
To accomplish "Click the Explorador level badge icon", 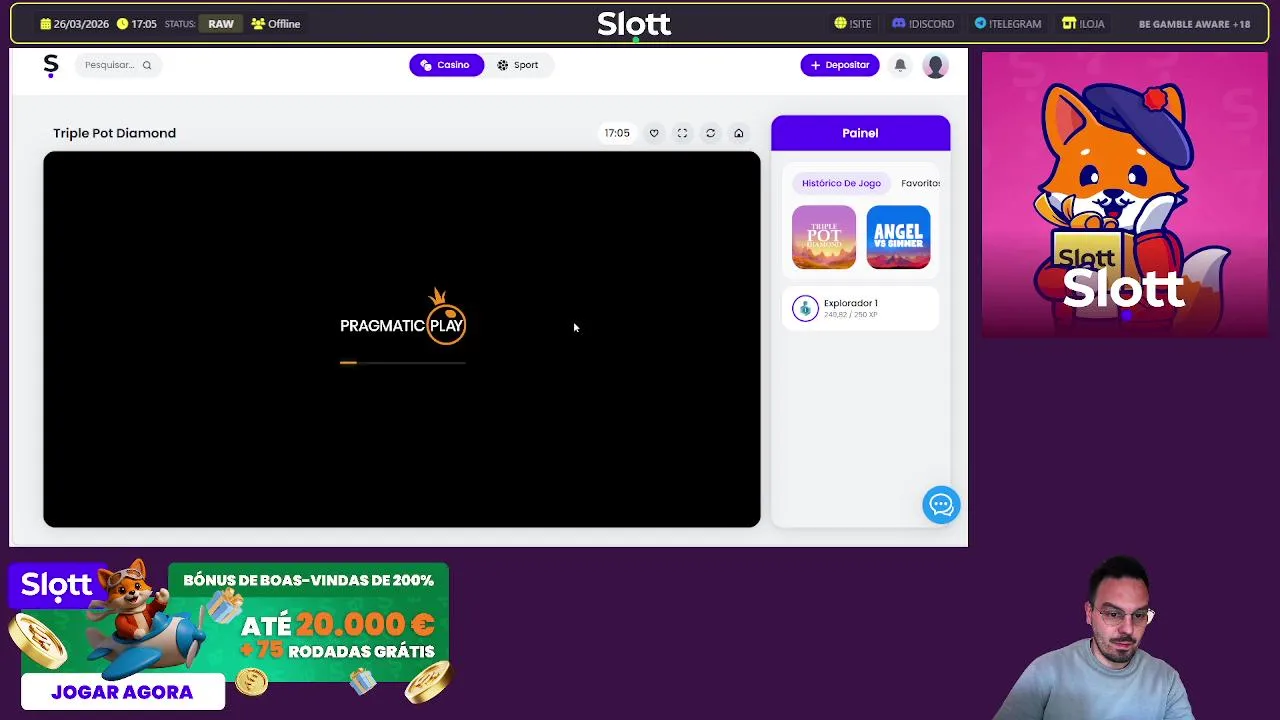I will pyautogui.click(x=805, y=308).
